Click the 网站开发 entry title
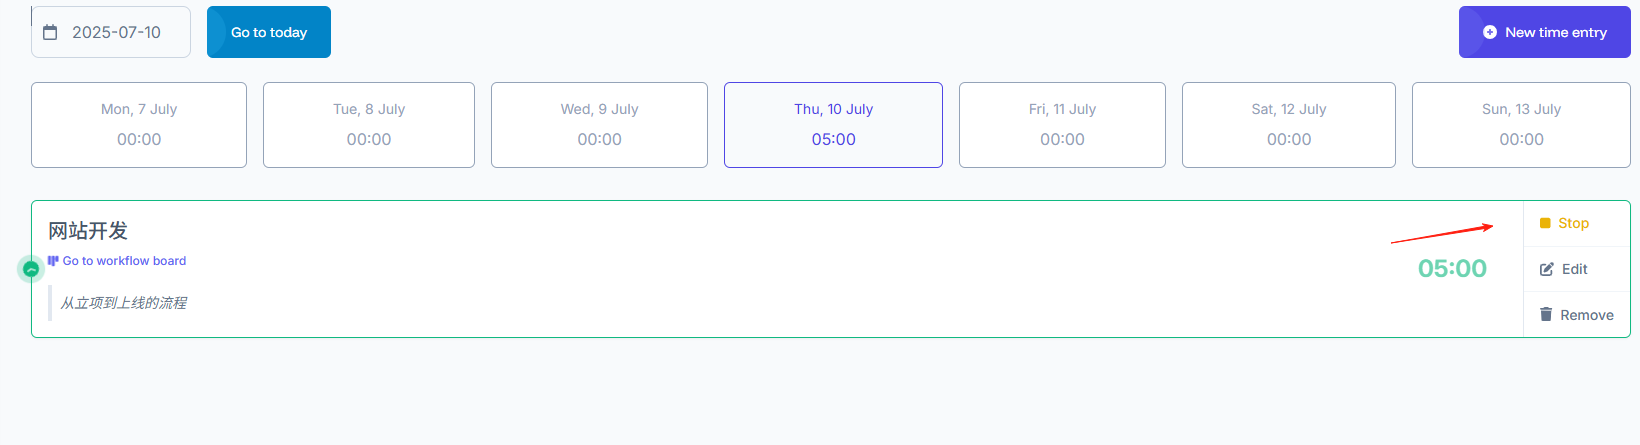 (x=88, y=231)
